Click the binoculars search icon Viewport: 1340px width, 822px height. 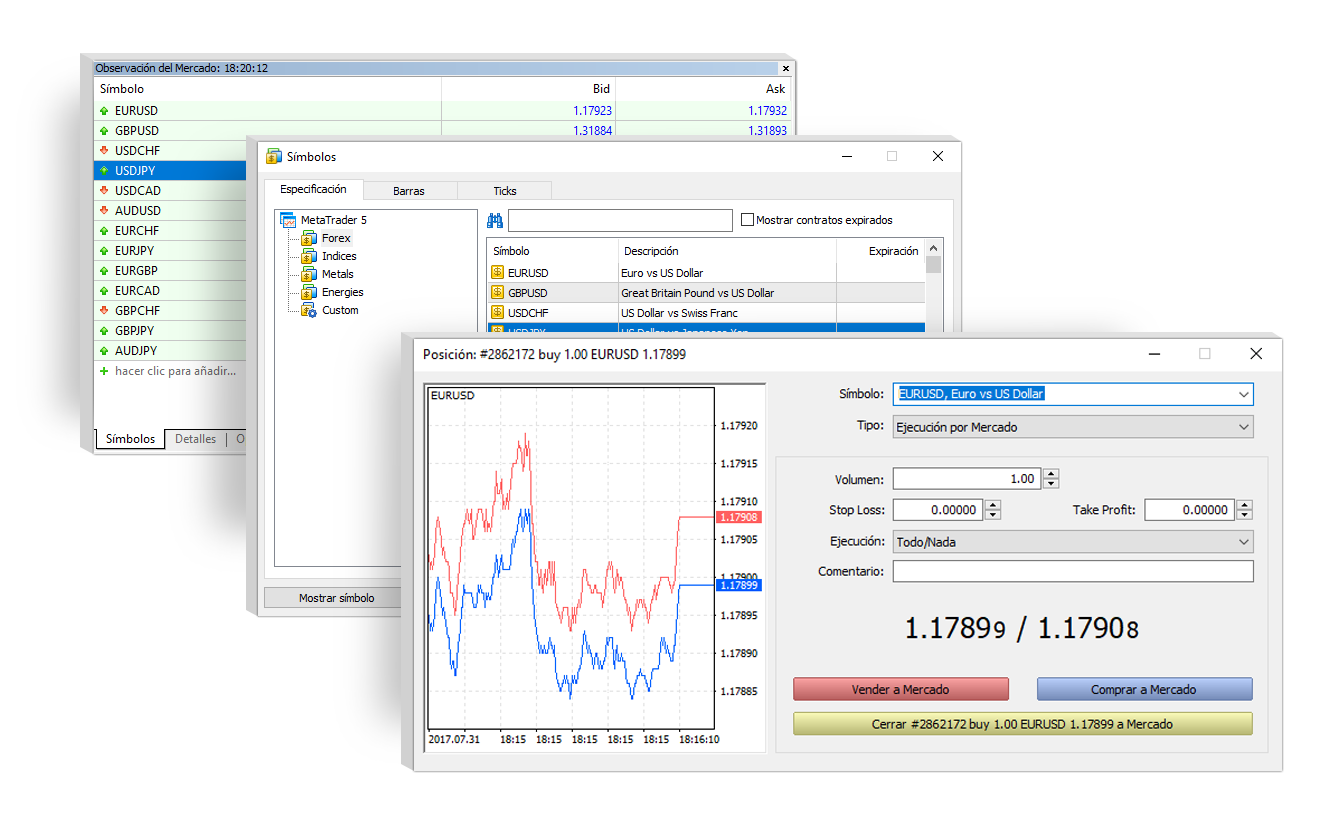click(494, 220)
